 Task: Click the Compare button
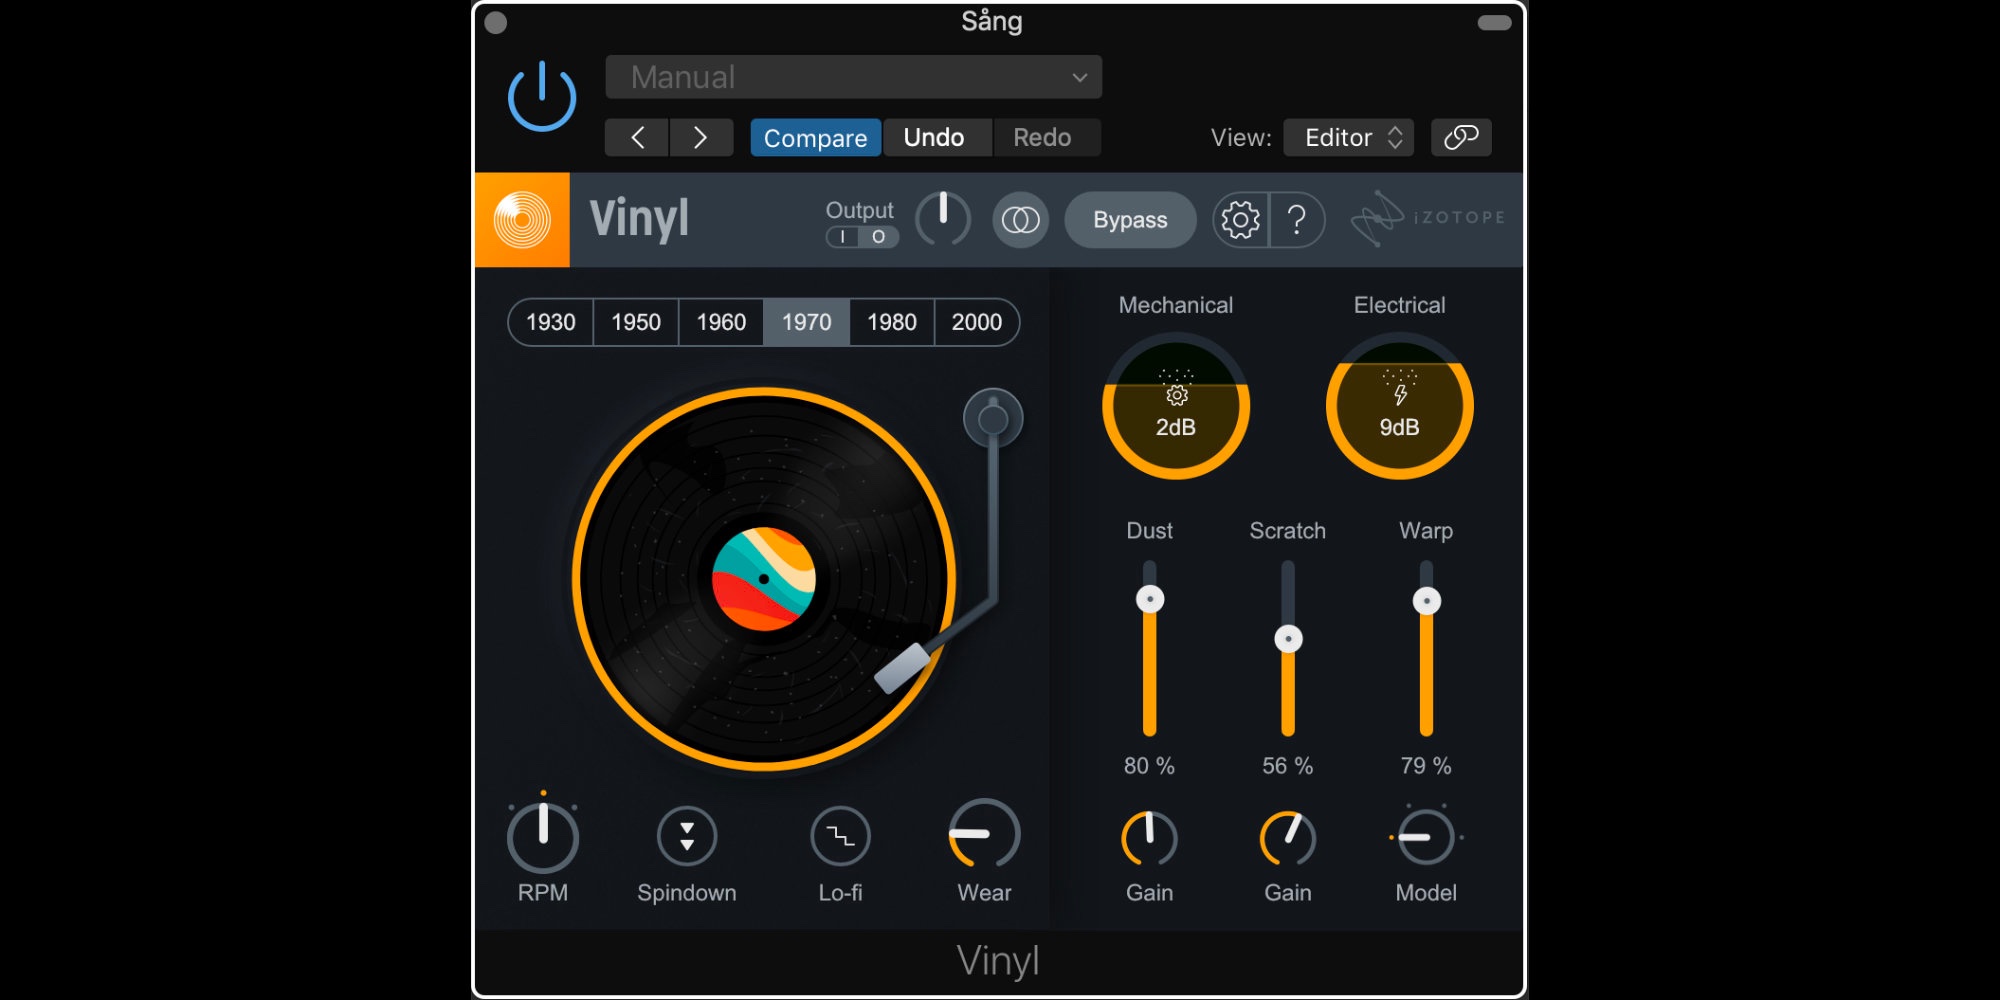tap(815, 137)
